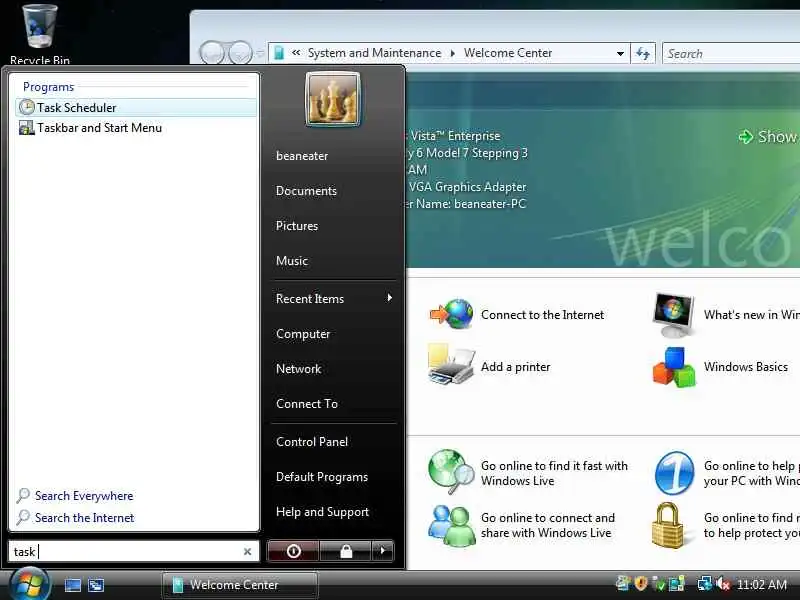Image resolution: width=800 pixels, height=600 pixels.
Task: Click the Forward button in Welcome Center window
Action: pyautogui.click(x=239, y=53)
